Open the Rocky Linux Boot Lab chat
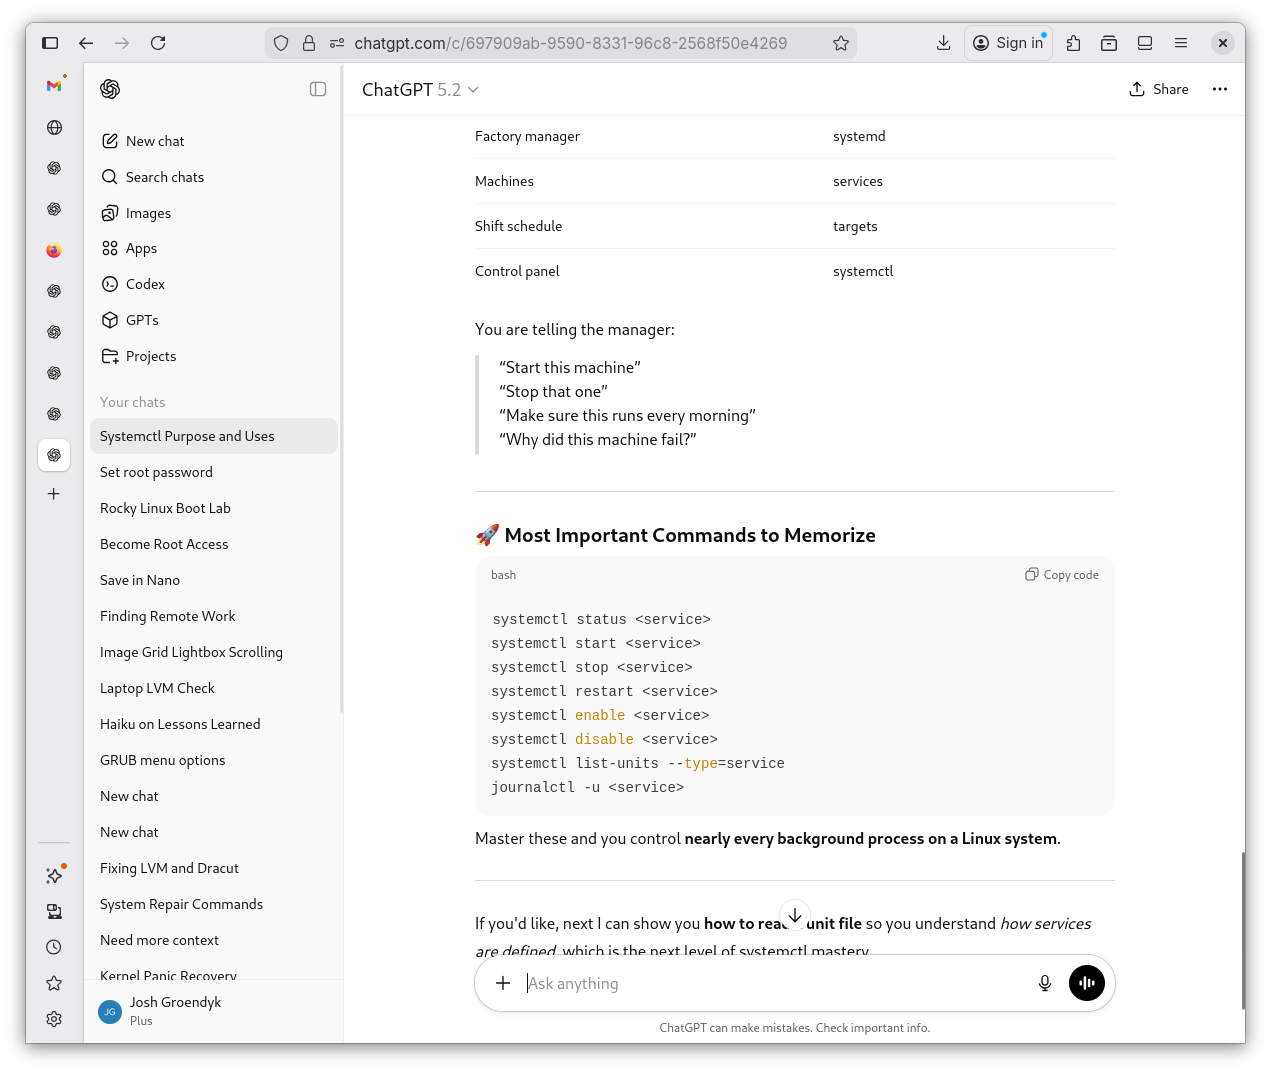1271x1072 pixels. point(165,508)
